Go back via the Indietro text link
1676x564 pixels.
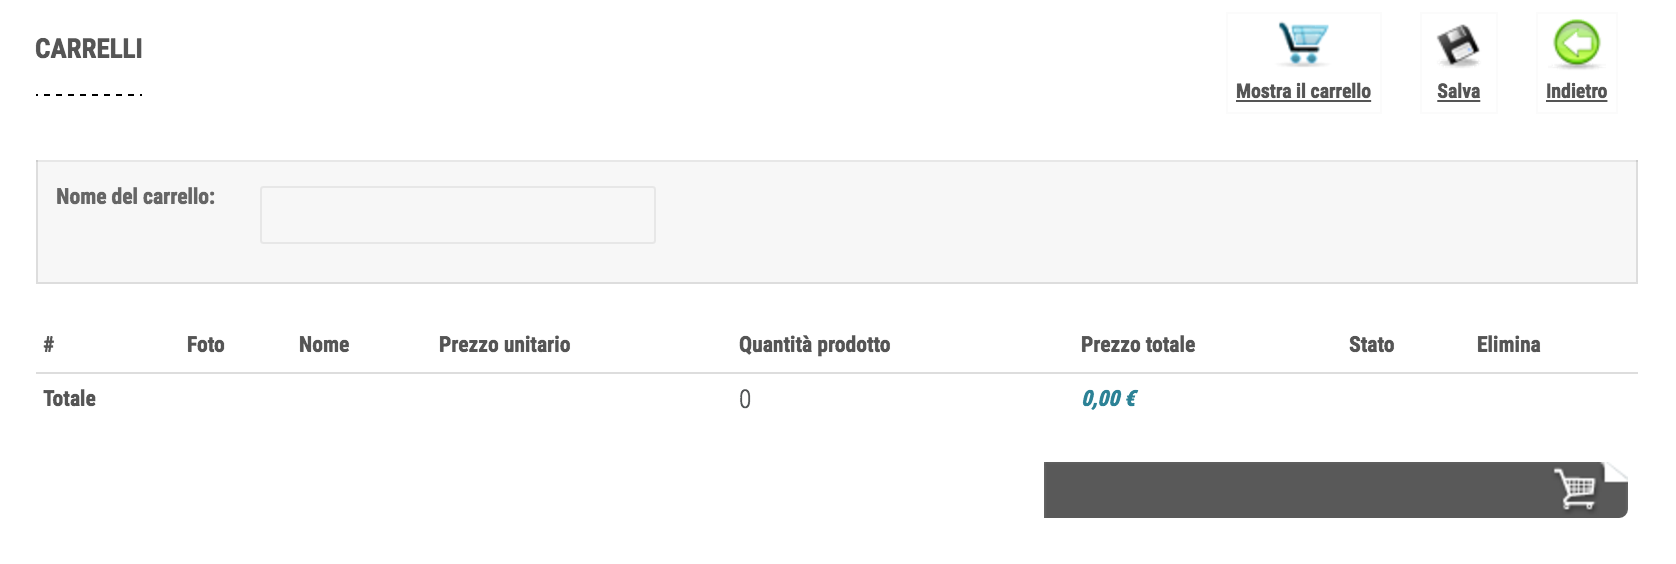1576,91
